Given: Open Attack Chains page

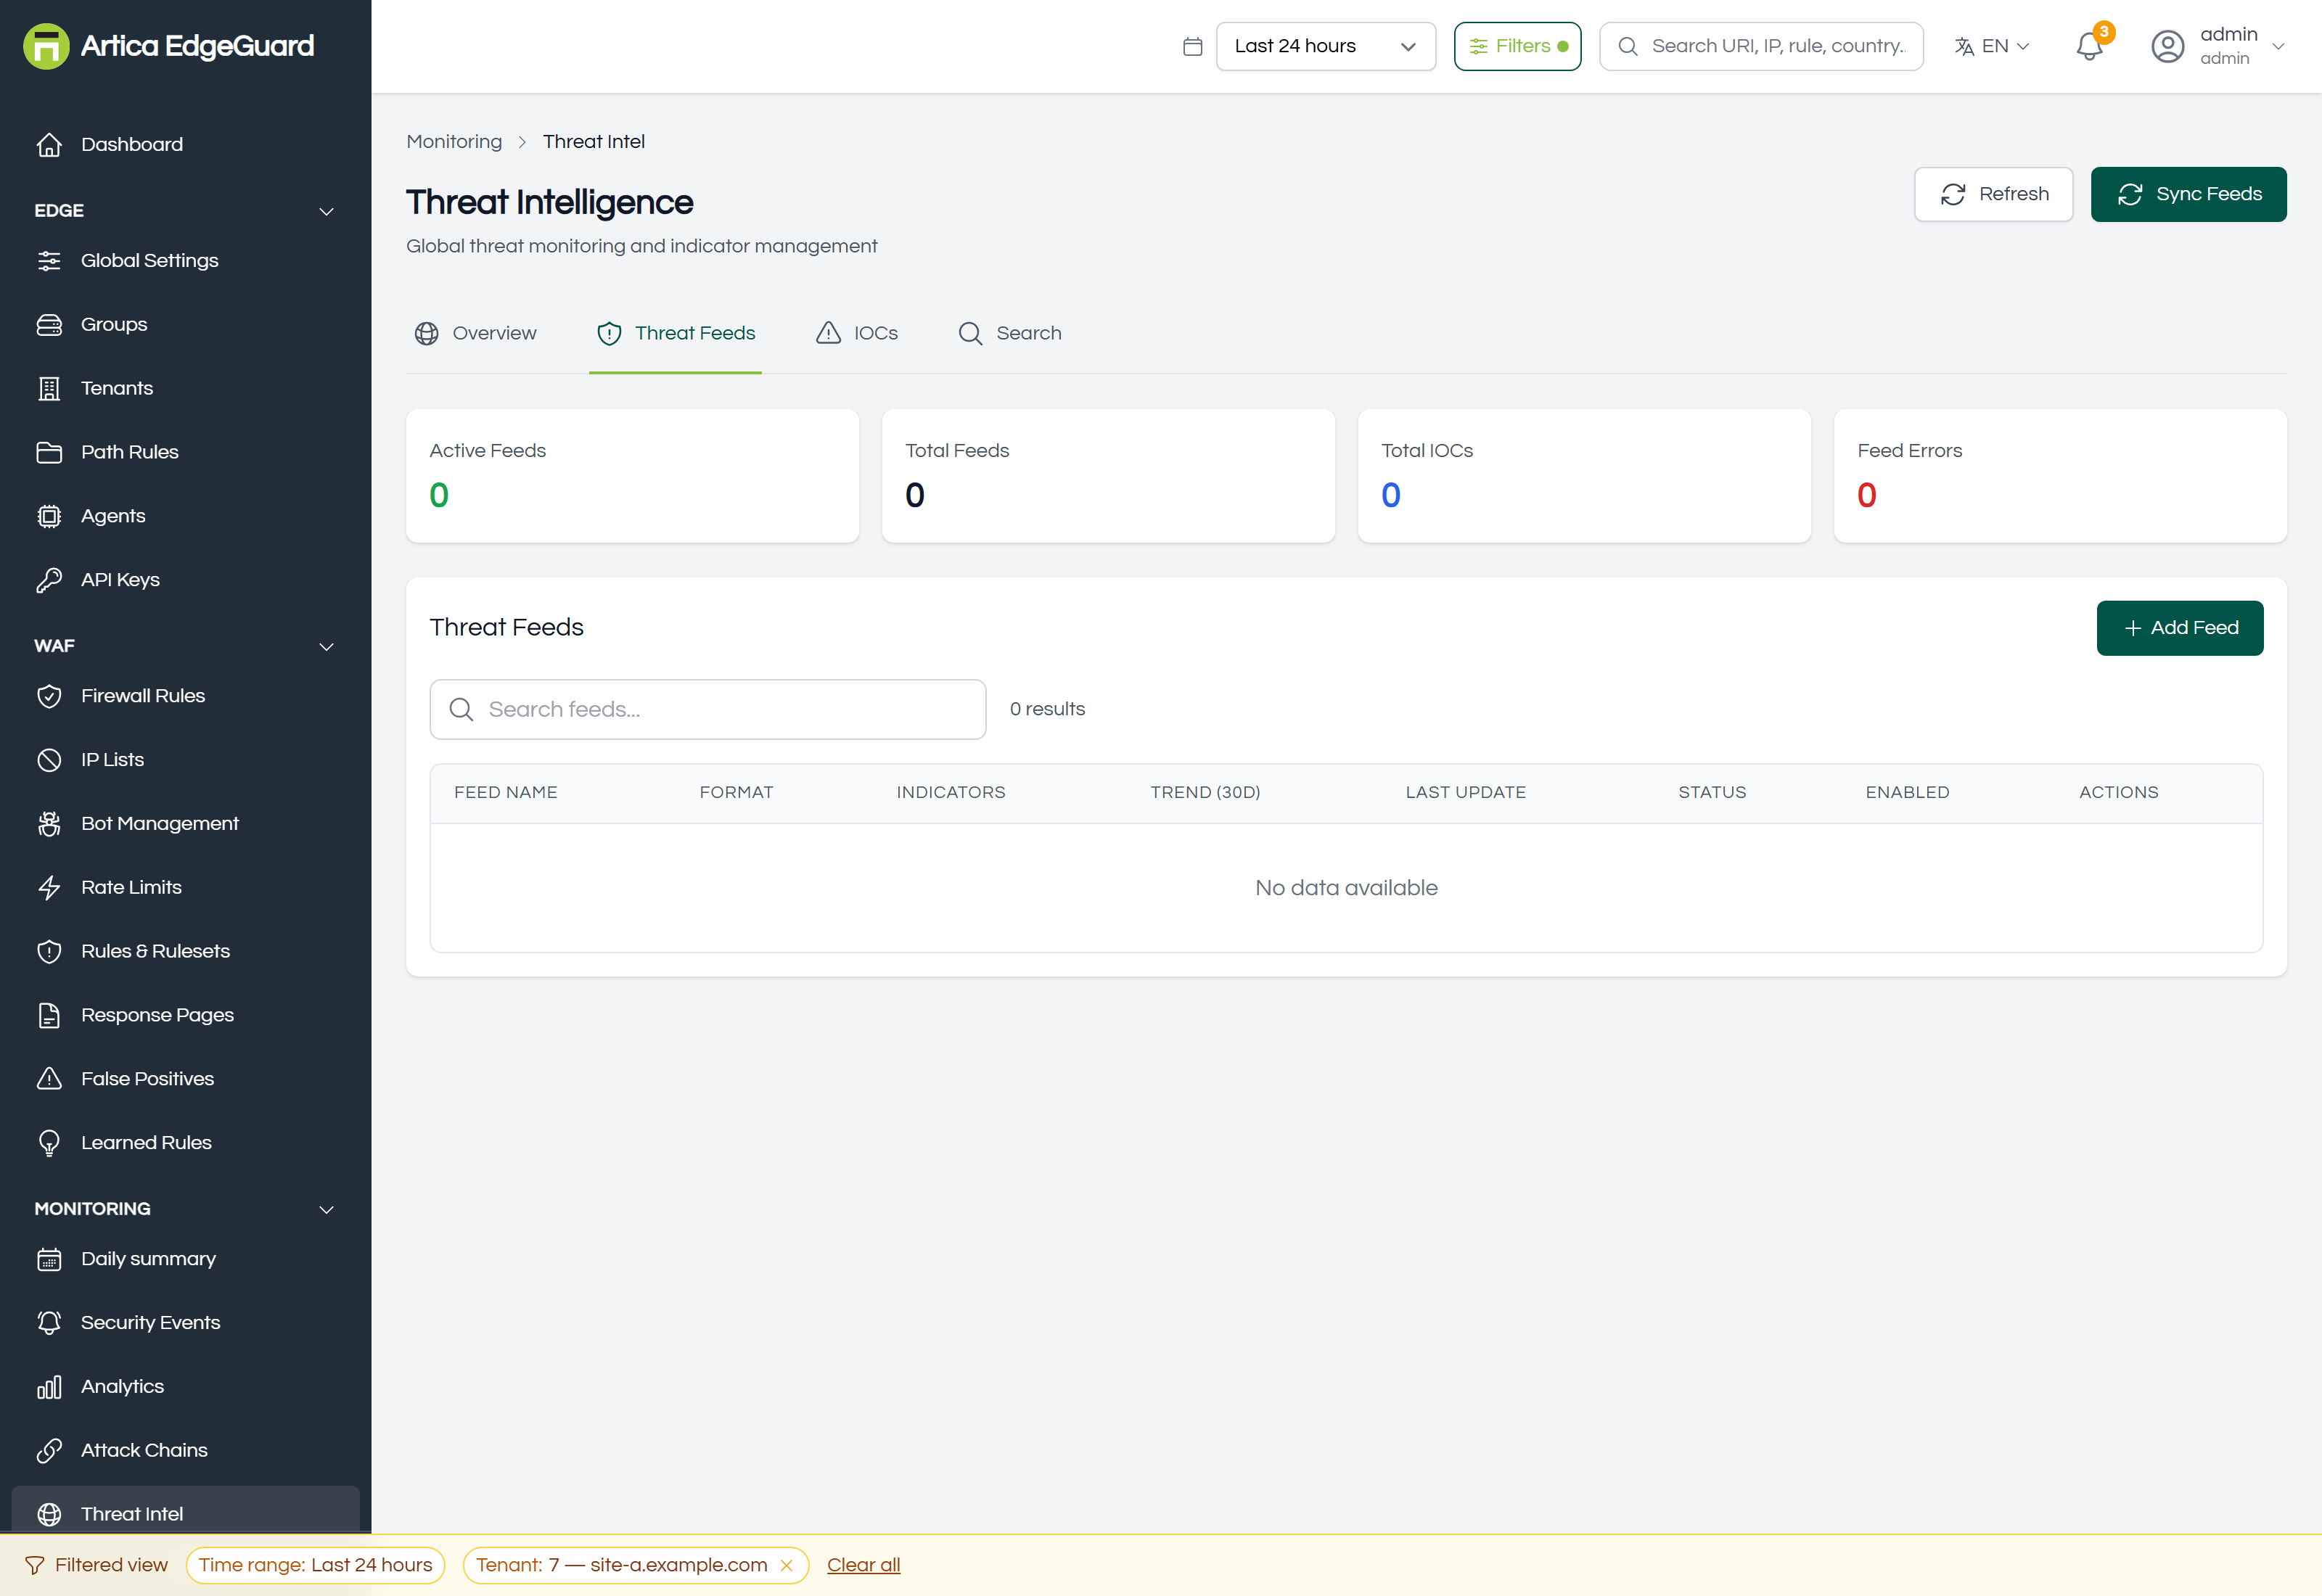Looking at the screenshot, I should (x=185, y=1451).
